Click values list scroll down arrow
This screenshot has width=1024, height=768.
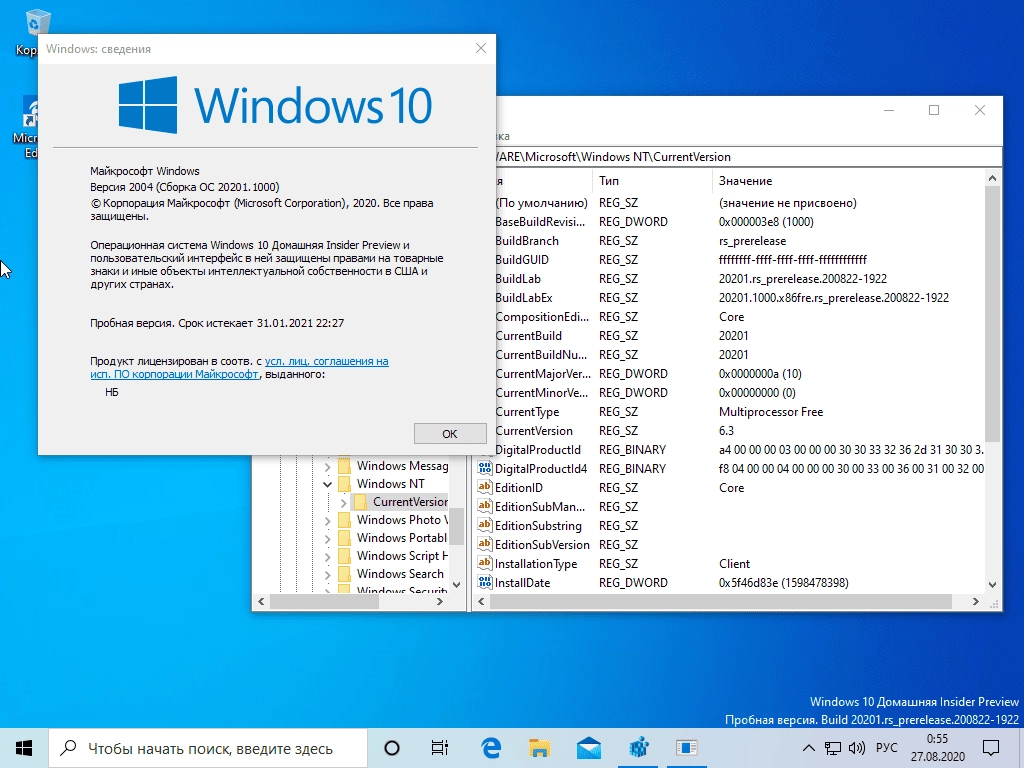point(992,584)
